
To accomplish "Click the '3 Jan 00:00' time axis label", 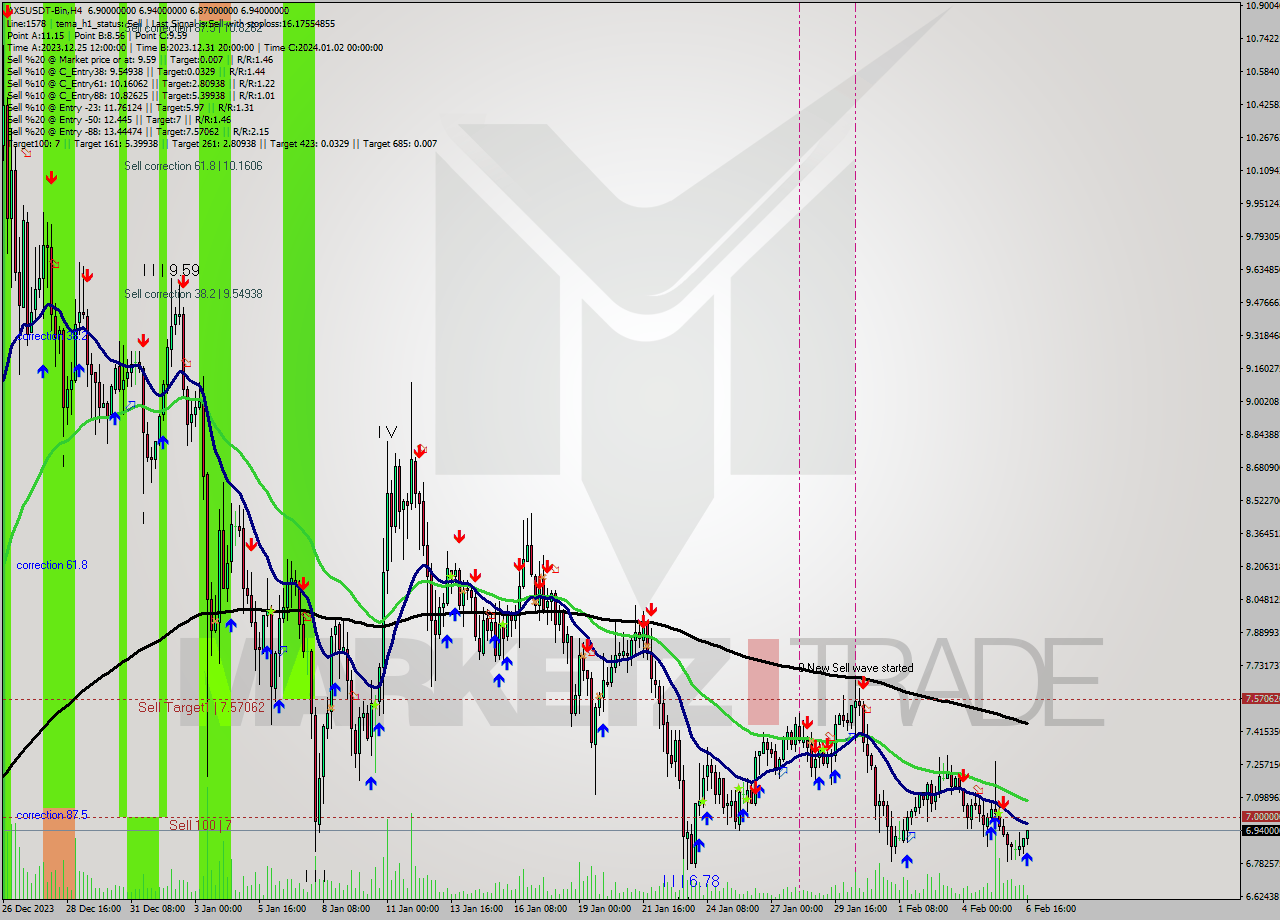I will (x=218, y=909).
